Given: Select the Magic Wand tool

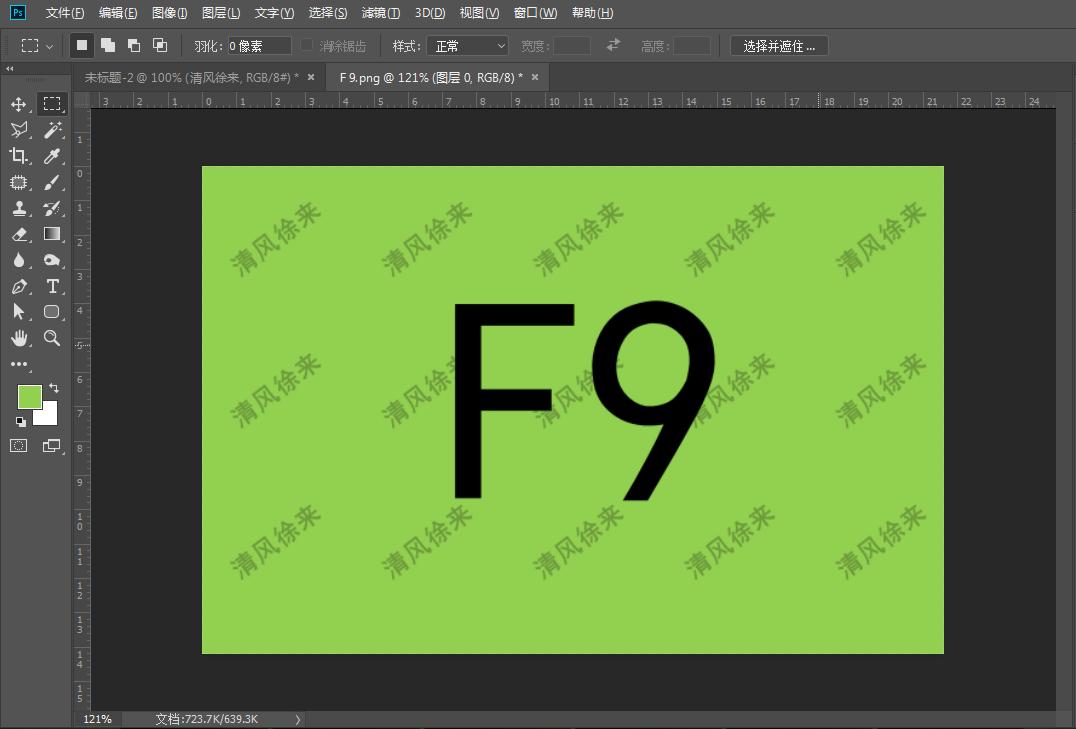Looking at the screenshot, I should 52,130.
